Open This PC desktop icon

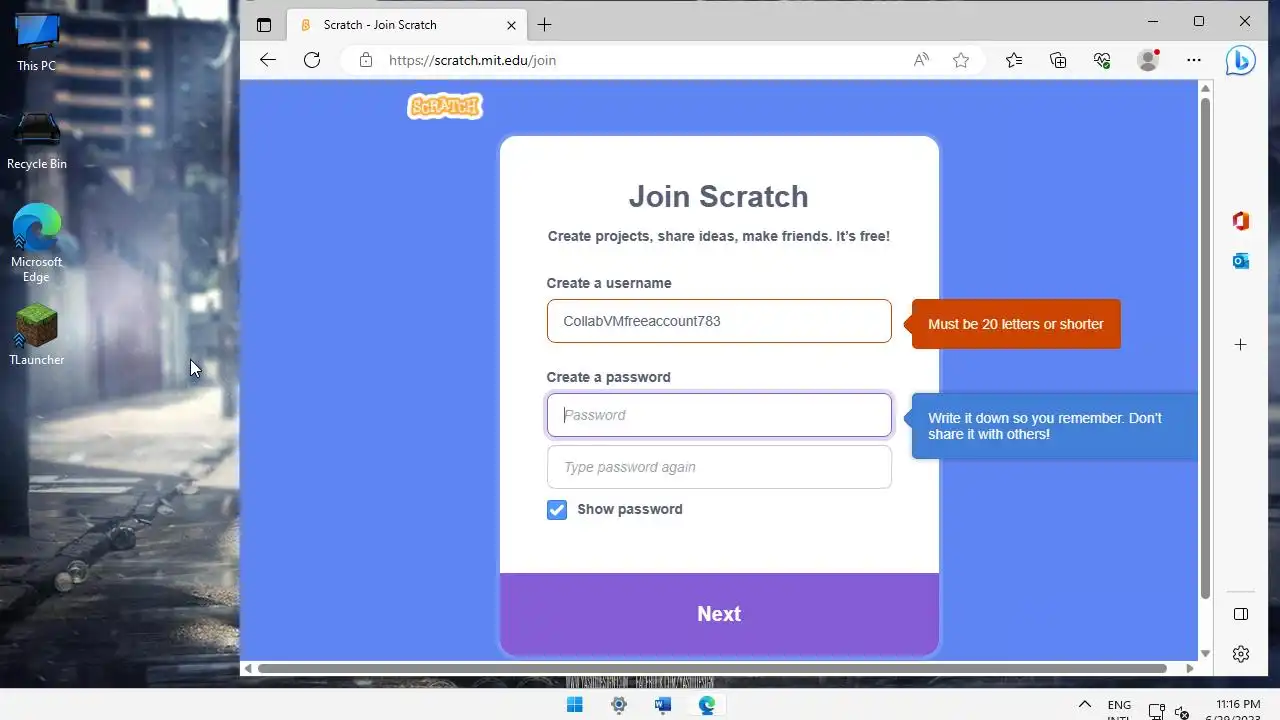coord(37,43)
